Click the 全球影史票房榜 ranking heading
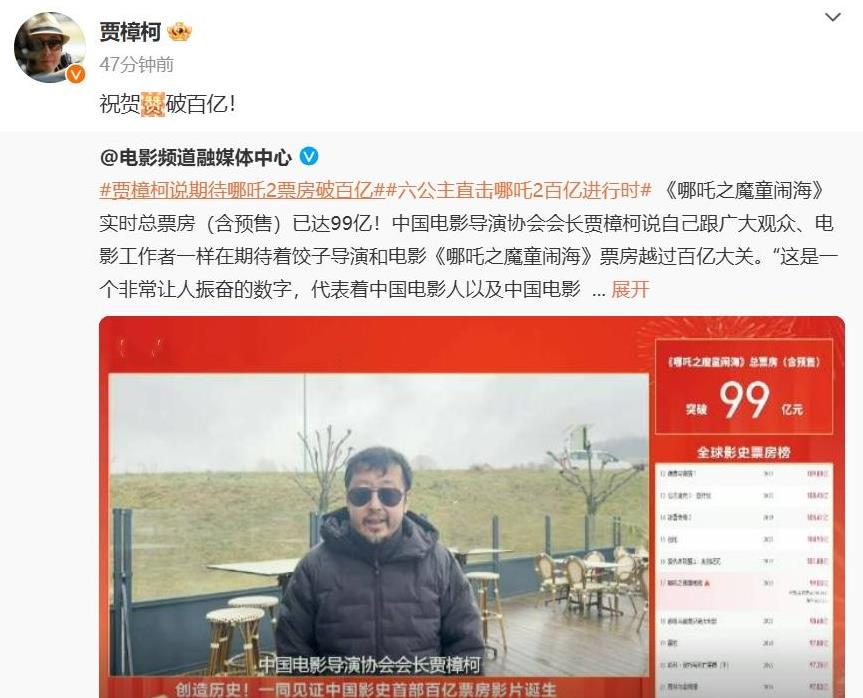The height and width of the screenshot is (698, 863). pyautogui.click(x=744, y=452)
